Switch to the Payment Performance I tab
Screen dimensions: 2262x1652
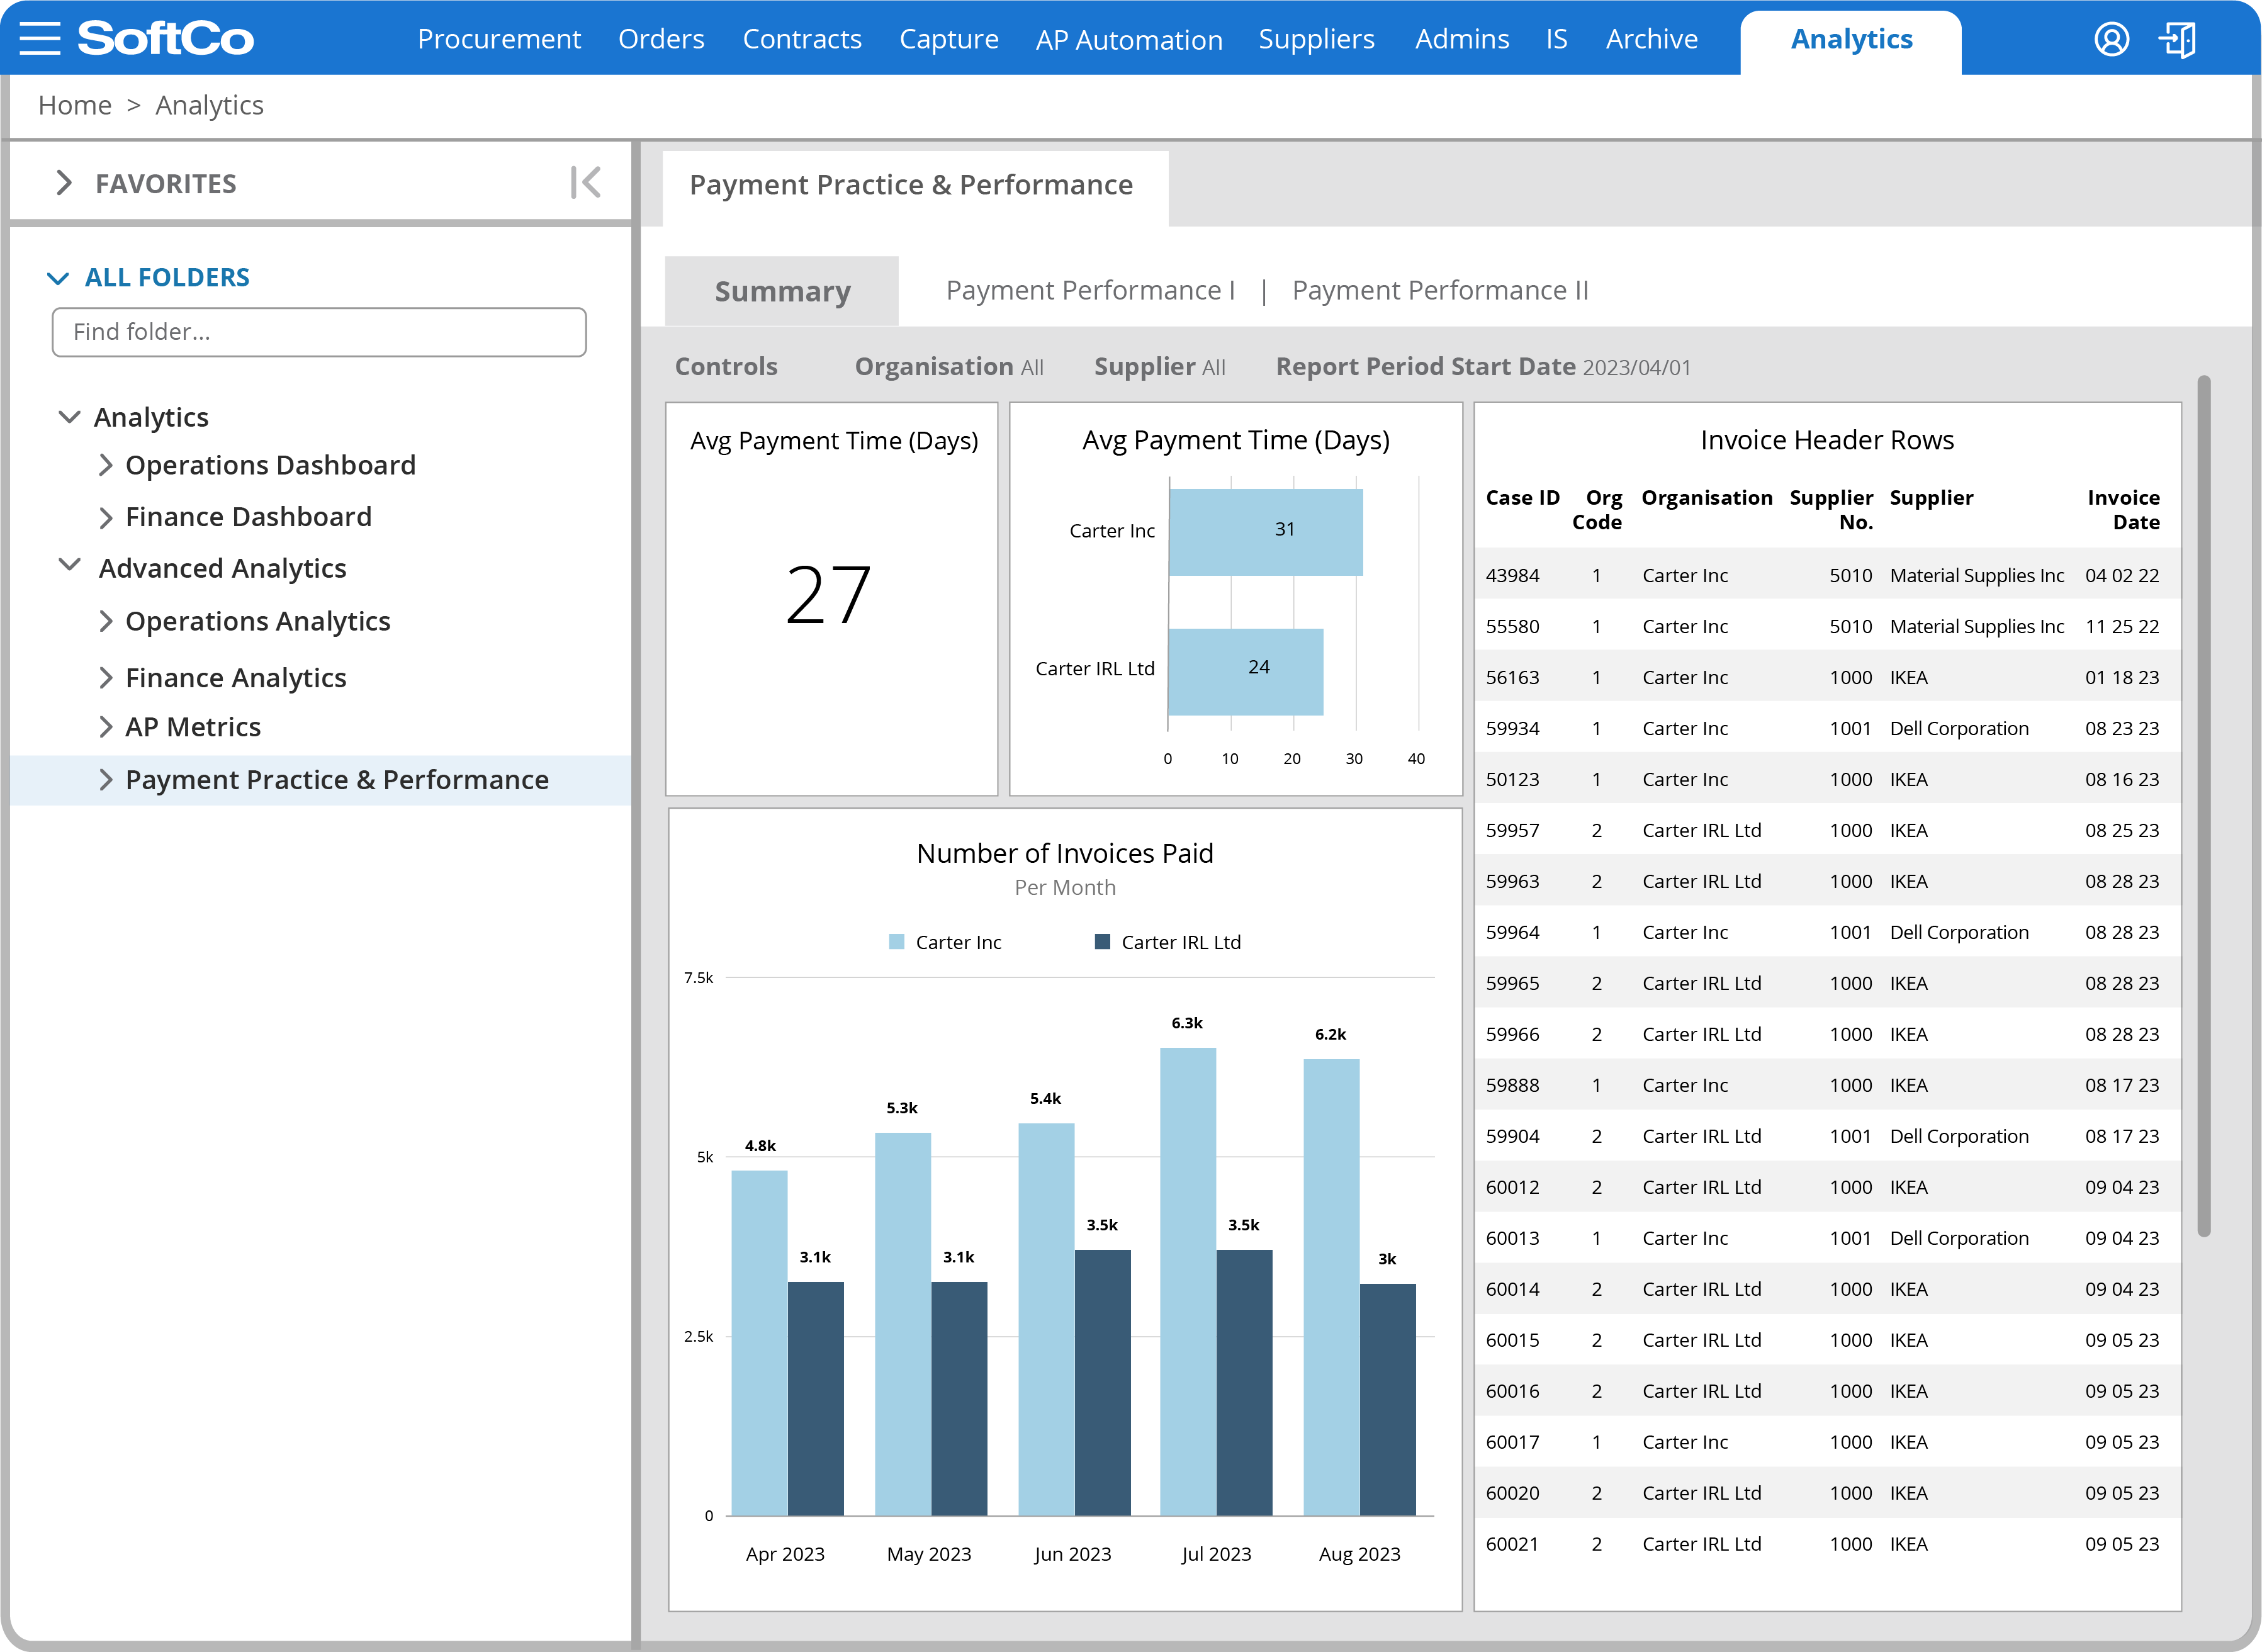[x=1091, y=290]
